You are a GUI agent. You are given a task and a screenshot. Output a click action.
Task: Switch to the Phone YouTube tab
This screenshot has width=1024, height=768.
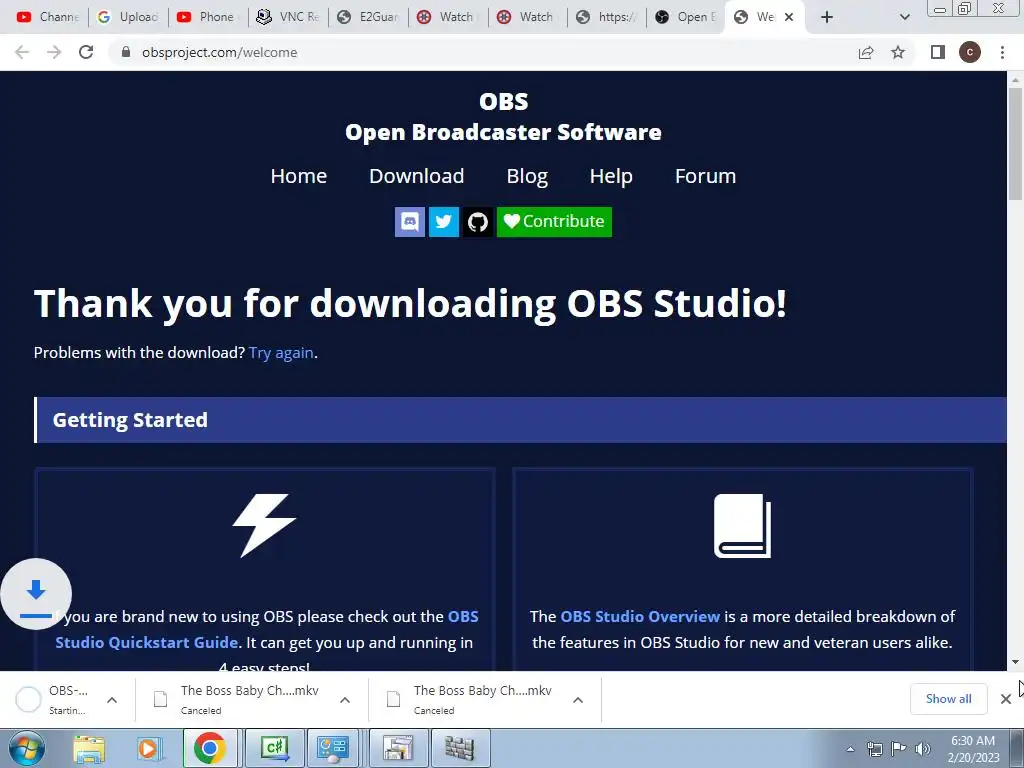[208, 17]
